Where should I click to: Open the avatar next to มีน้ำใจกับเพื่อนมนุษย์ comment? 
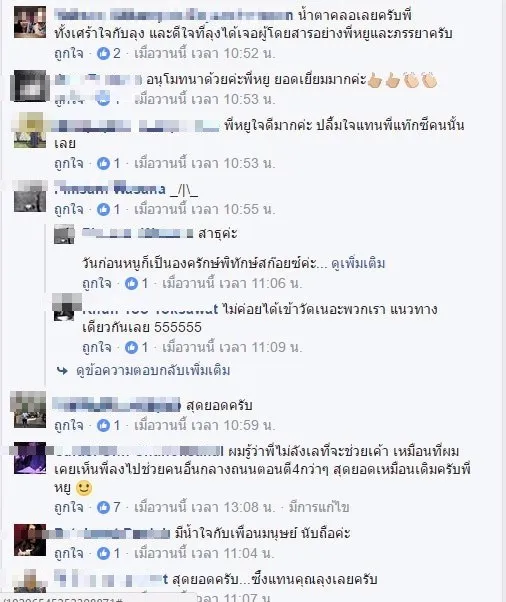(30, 540)
